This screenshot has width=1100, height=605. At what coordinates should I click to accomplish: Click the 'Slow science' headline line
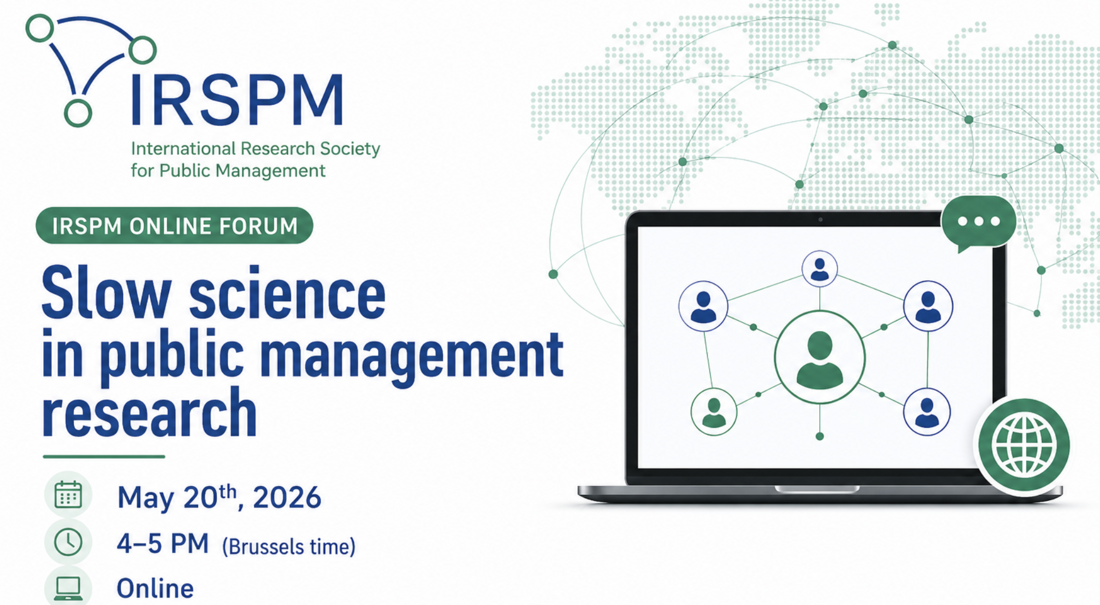tap(213, 293)
